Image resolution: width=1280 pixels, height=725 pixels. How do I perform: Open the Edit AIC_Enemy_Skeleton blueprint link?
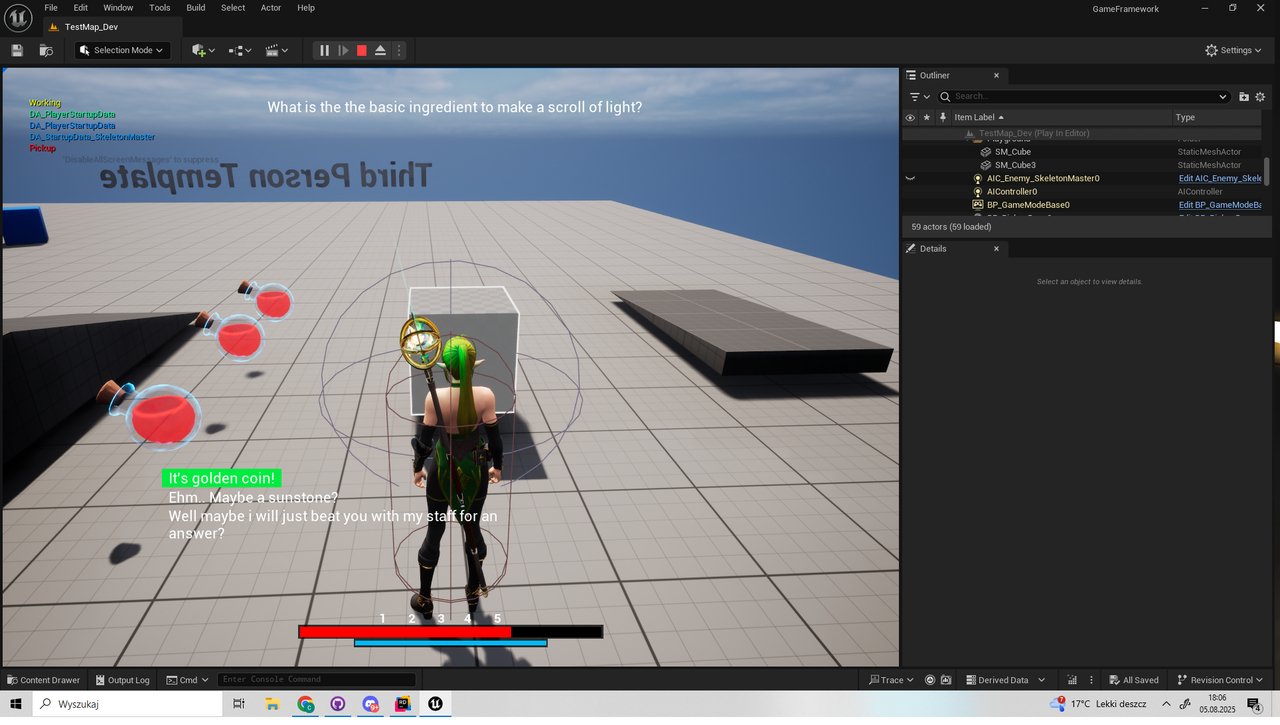[x=1220, y=178]
